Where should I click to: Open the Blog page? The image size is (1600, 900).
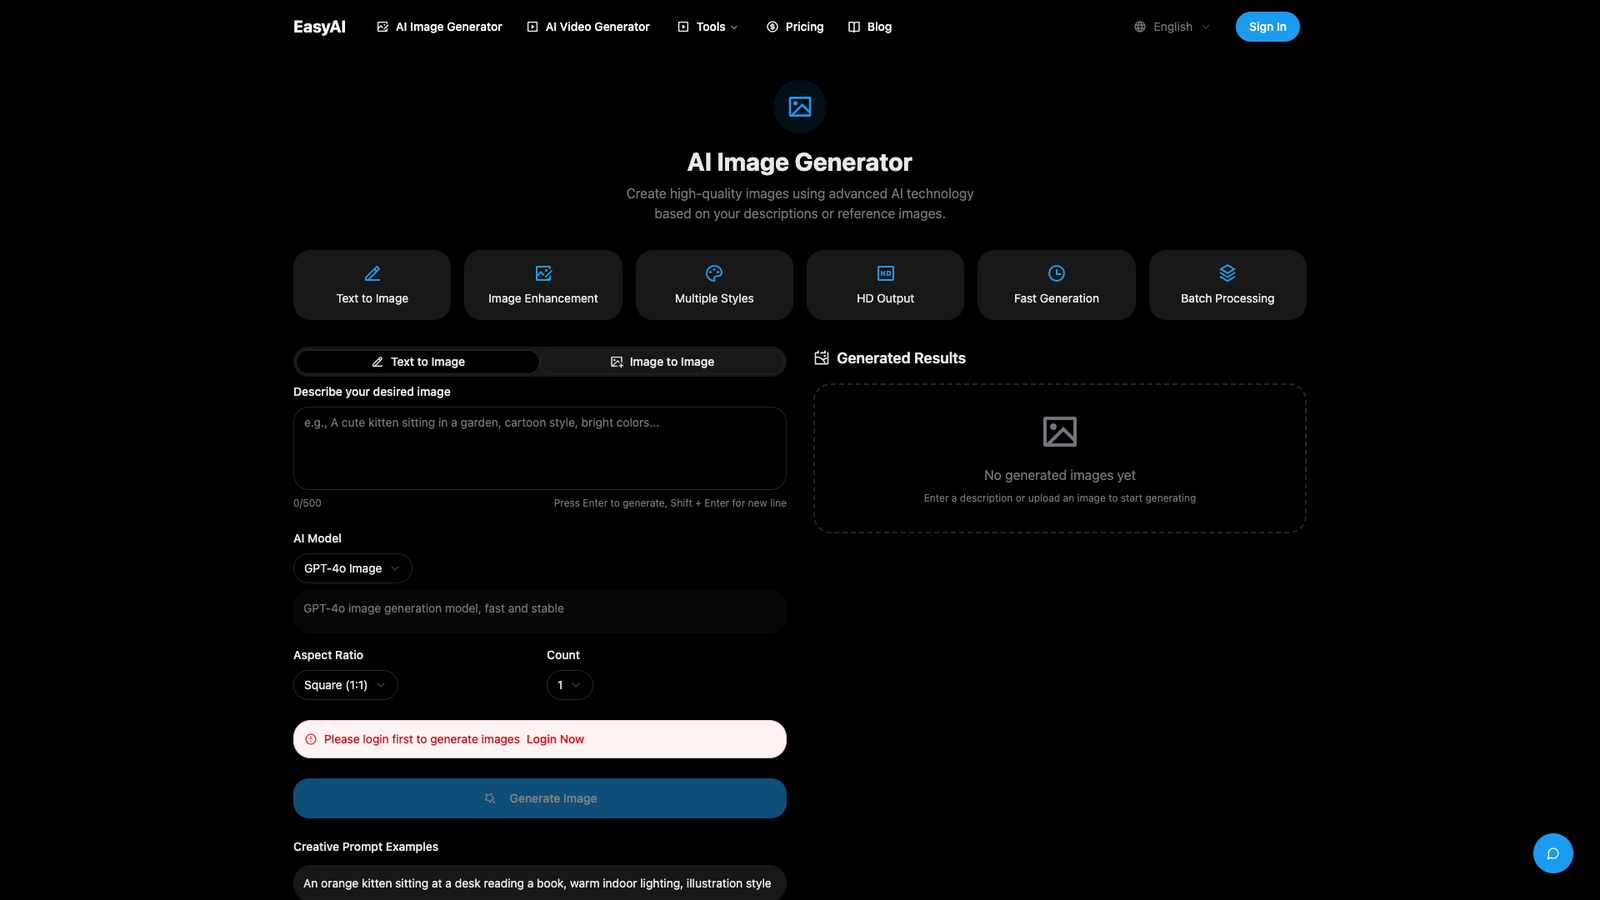[x=870, y=27]
